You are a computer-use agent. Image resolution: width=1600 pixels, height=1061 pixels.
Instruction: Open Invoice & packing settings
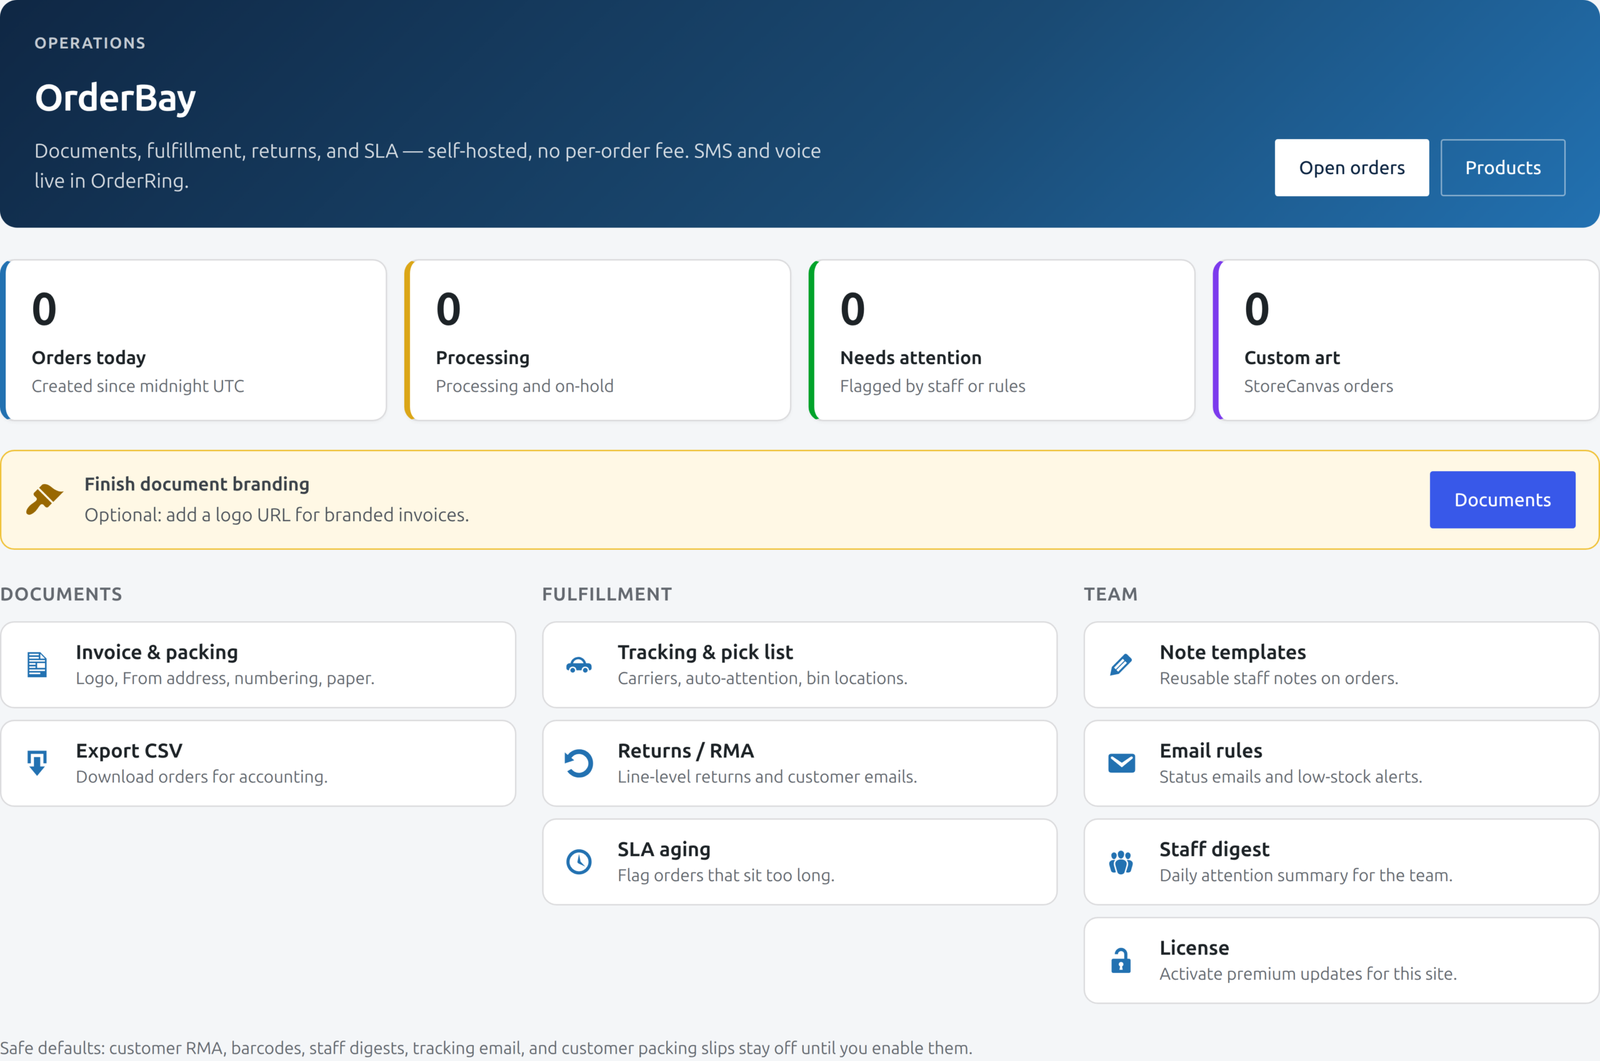point(258,664)
